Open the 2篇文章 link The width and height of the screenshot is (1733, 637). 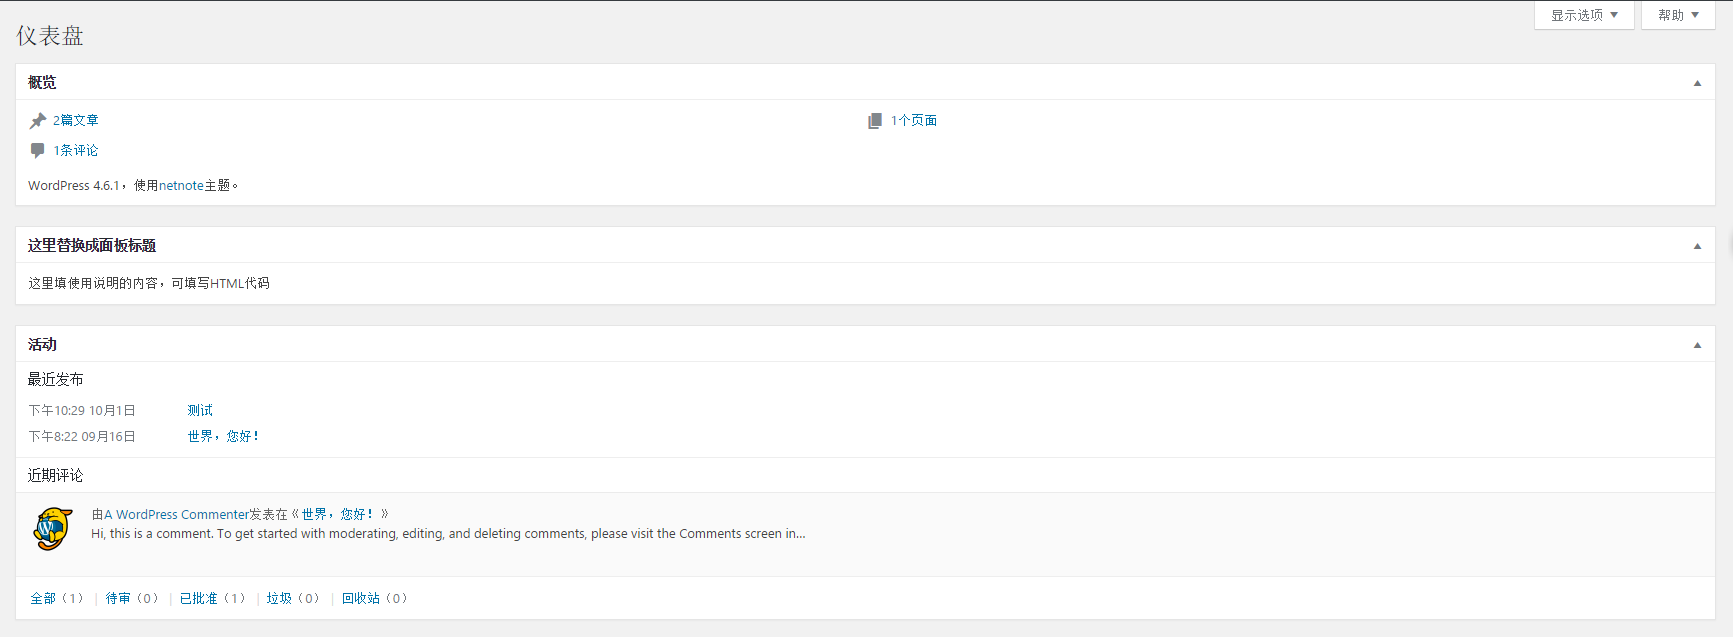76,120
